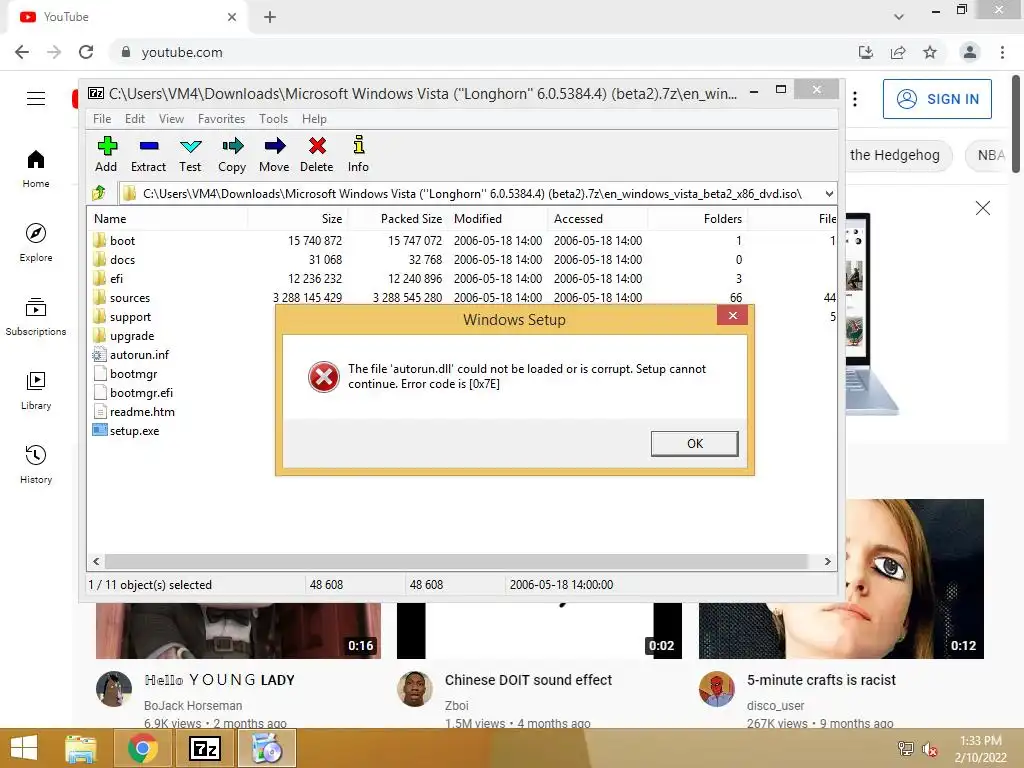Open 7-Zip Edit menu
The width and height of the screenshot is (1024, 768).
[x=135, y=119]
